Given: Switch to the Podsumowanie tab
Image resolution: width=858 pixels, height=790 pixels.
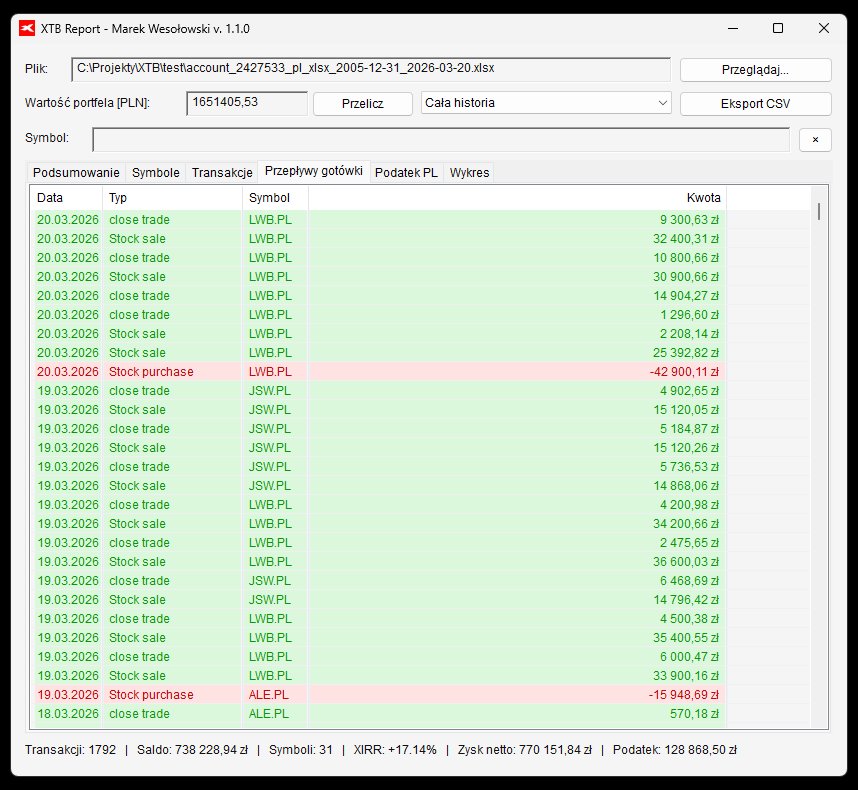Looking at the screenshot, I should point(76,172).
